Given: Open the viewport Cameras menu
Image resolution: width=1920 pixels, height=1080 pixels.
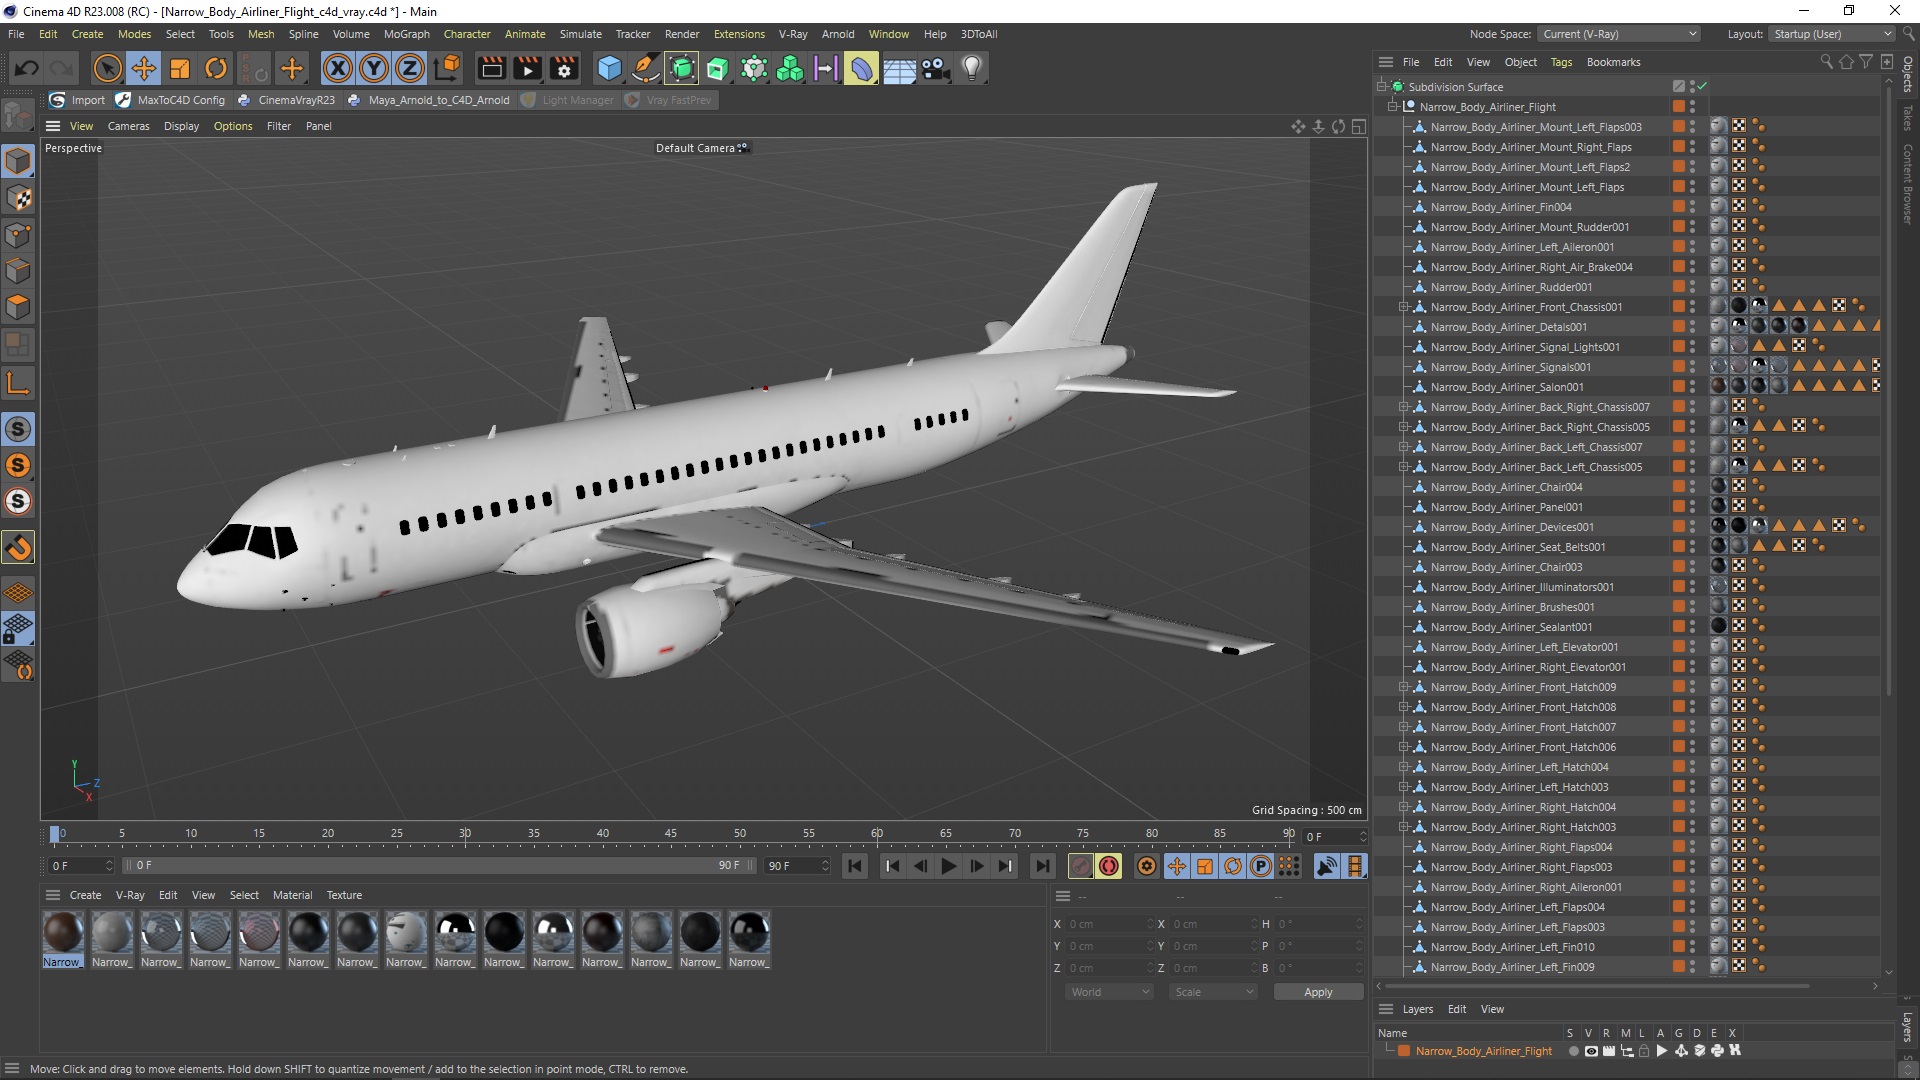Looking at the screenshot, I should [x=128, y=126].
